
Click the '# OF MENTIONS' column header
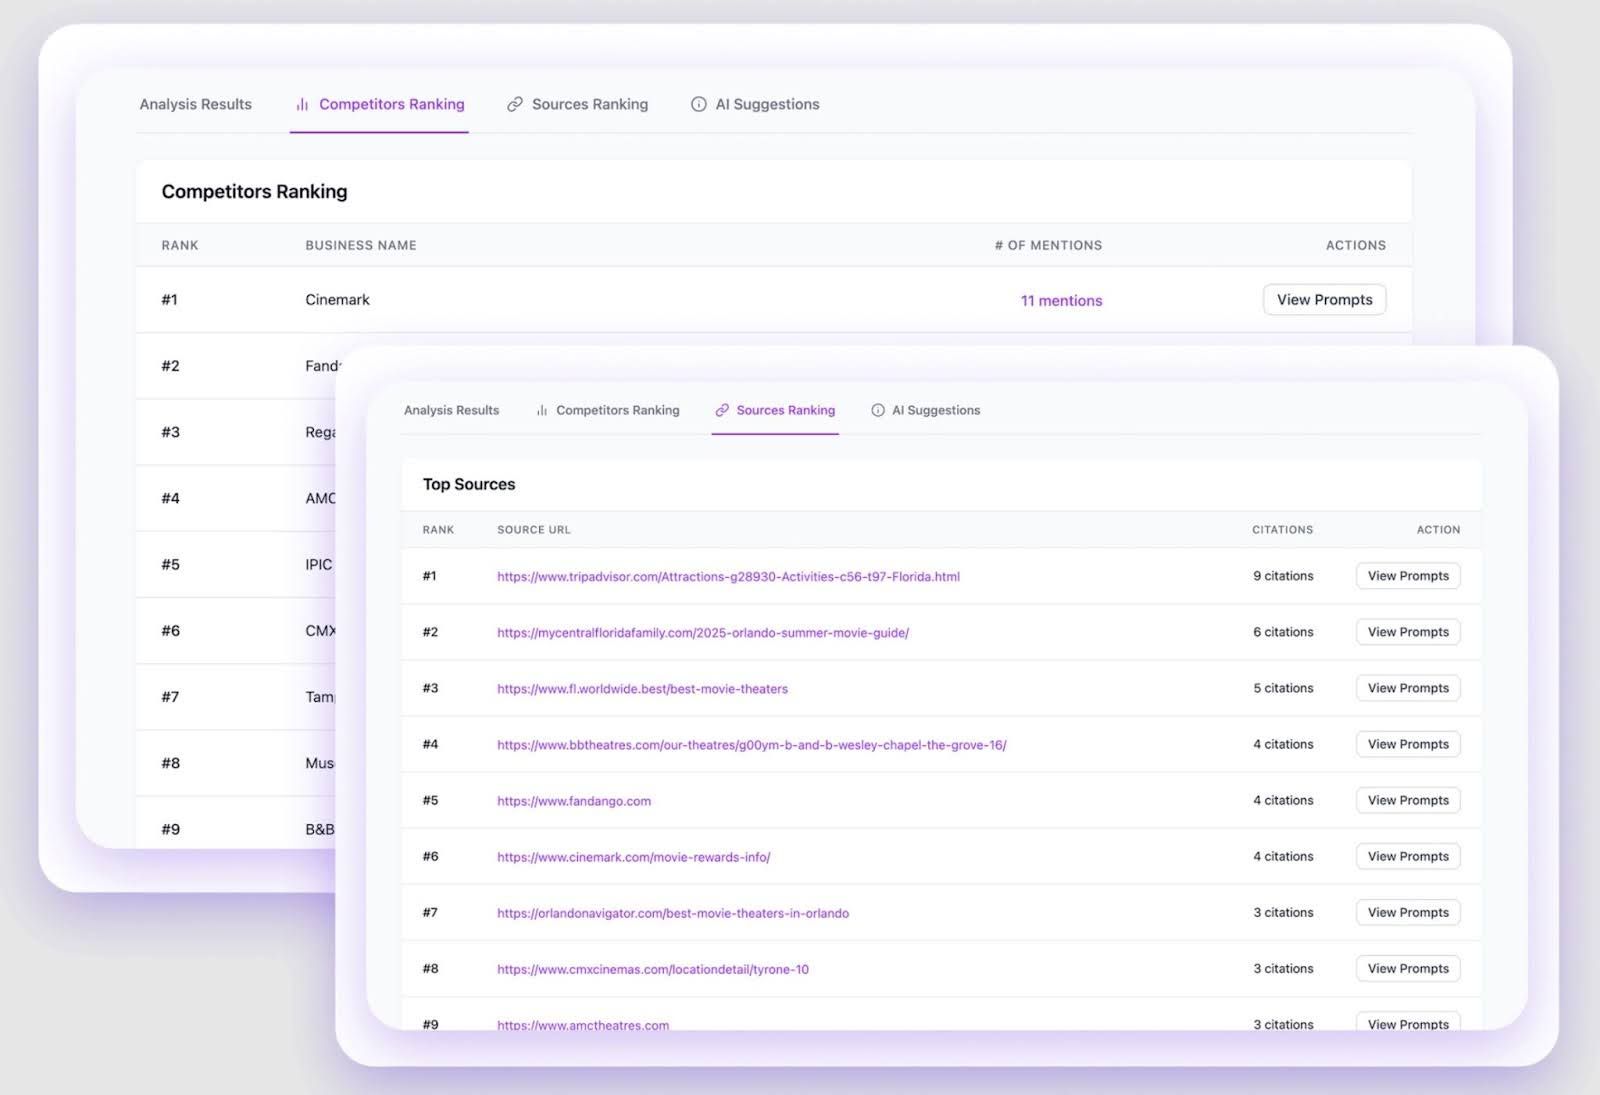click(1048, 245)
